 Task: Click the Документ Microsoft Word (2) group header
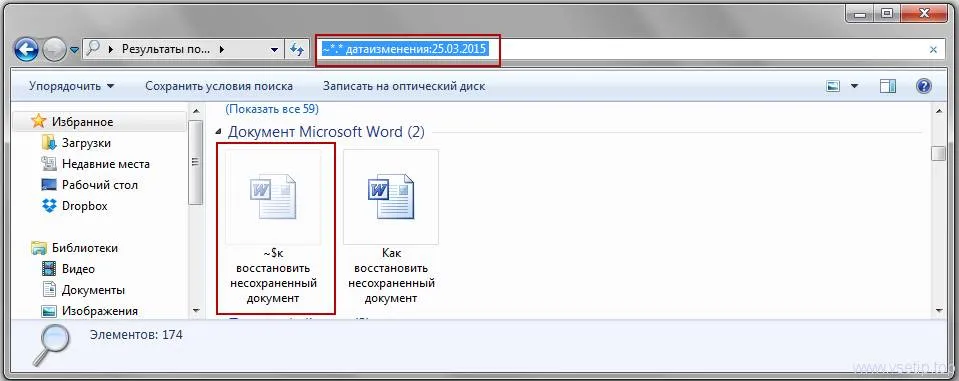(x=326, y=131)
